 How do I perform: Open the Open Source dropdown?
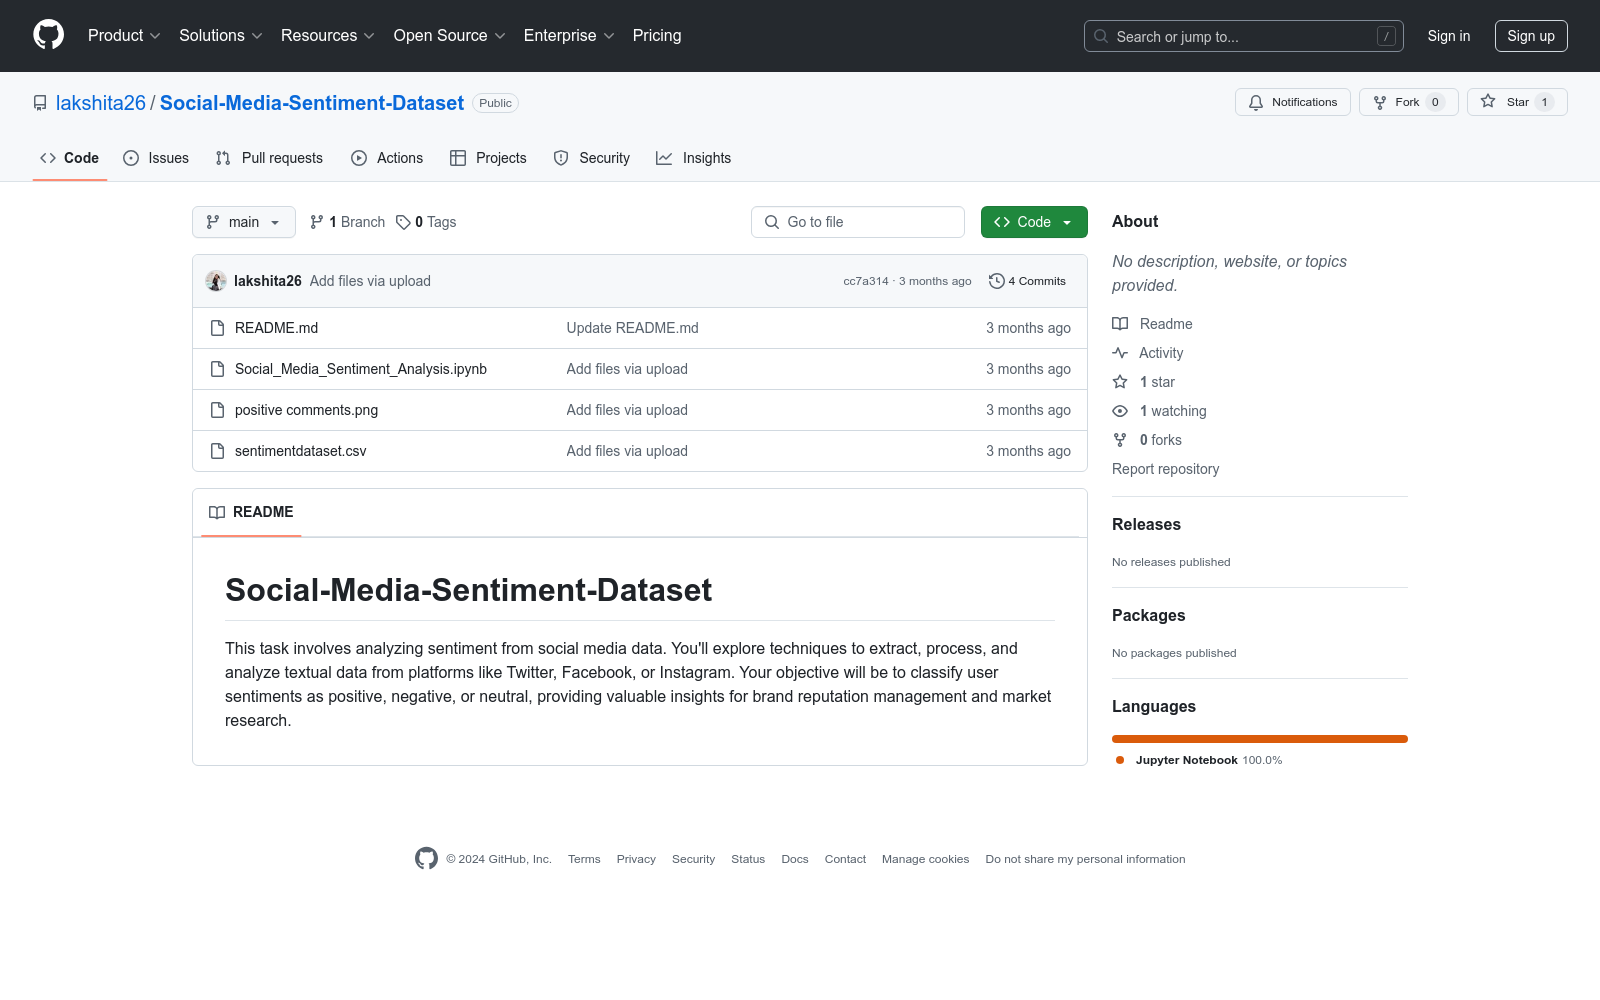[450, 35]
